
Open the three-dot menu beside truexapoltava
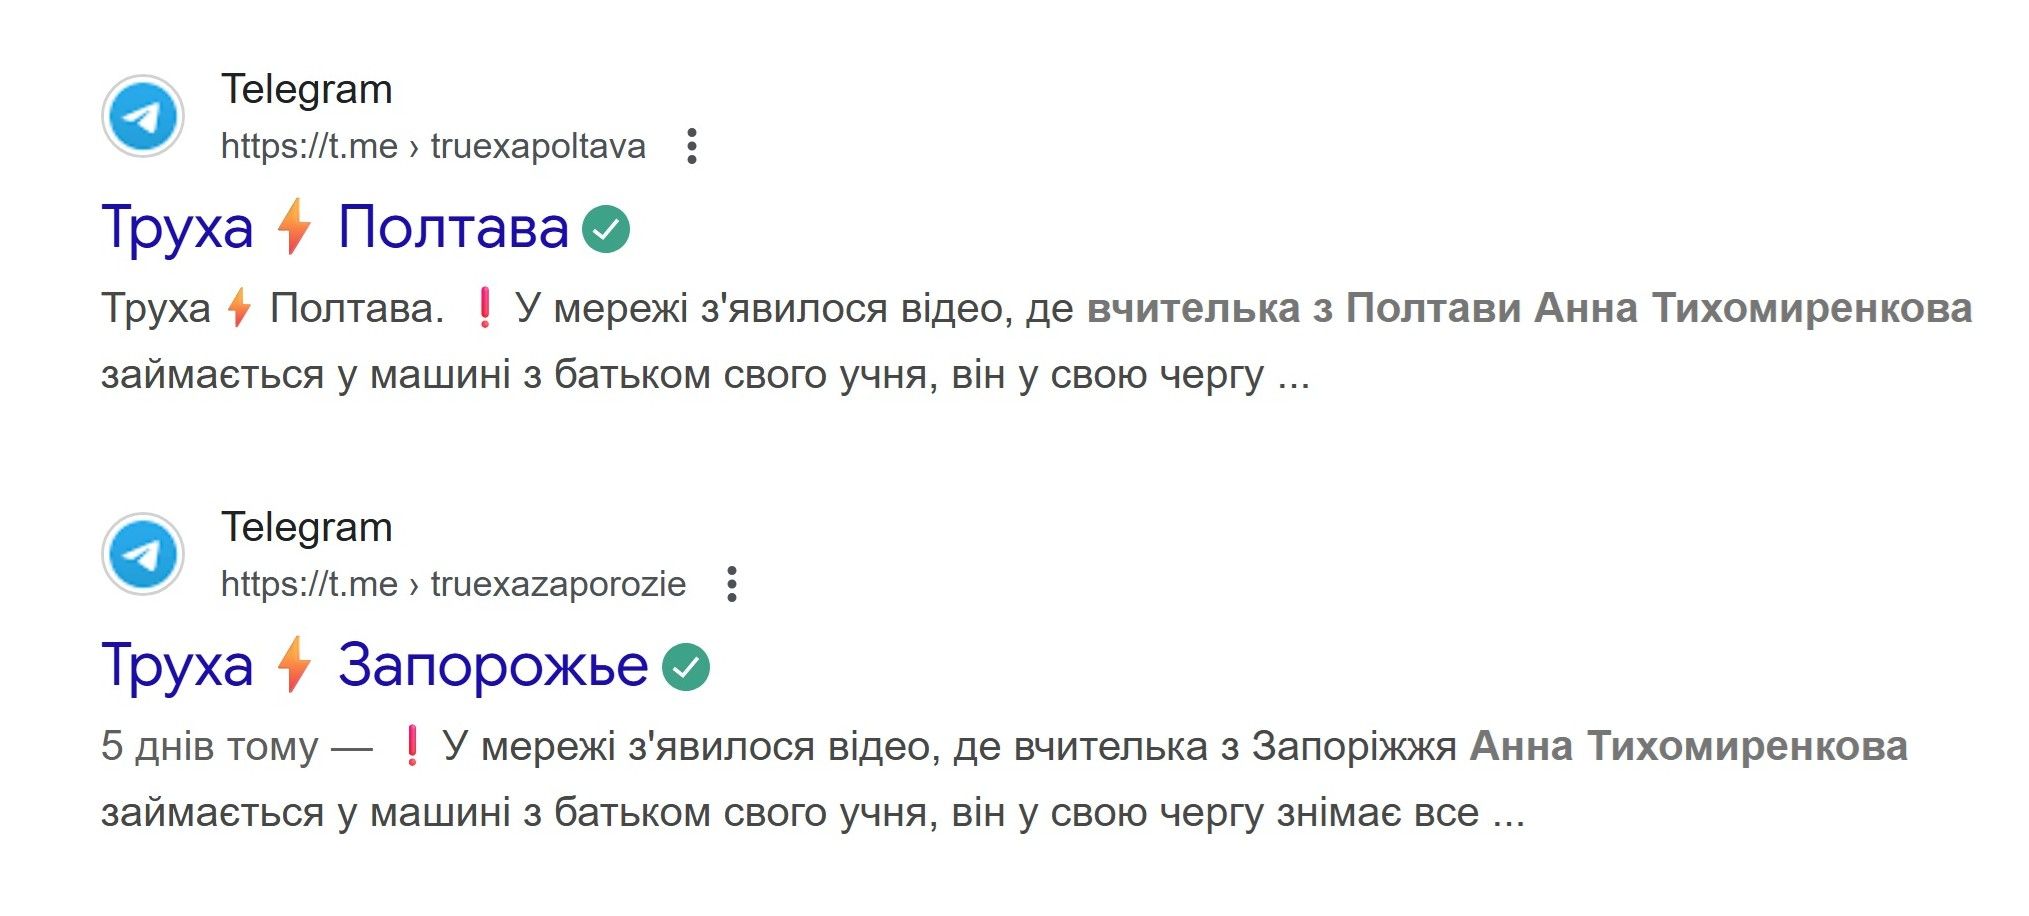point(691,146)
